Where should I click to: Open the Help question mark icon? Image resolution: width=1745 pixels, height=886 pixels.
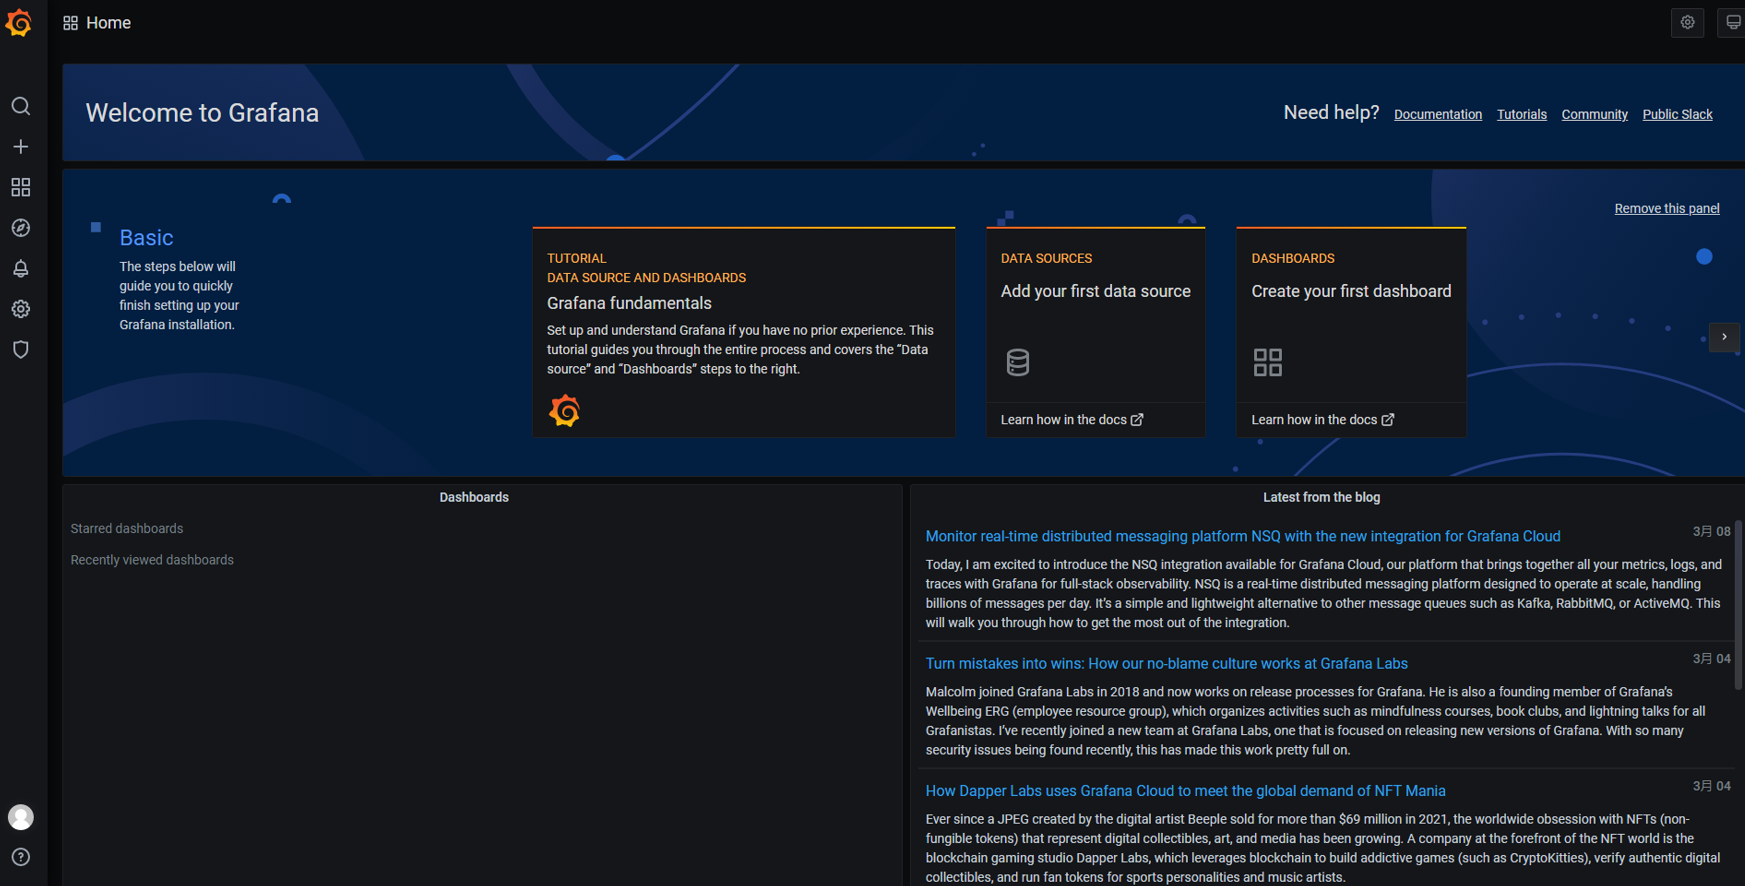pos(20,857)
